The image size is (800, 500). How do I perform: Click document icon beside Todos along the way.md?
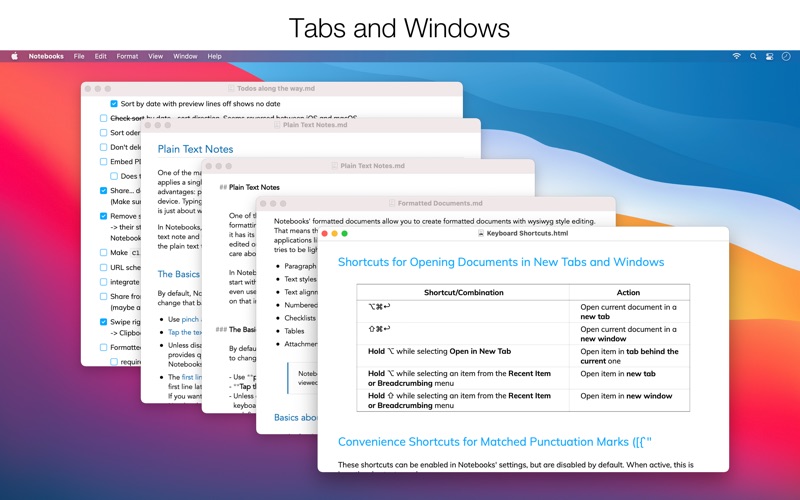click(x=231, y=88)
